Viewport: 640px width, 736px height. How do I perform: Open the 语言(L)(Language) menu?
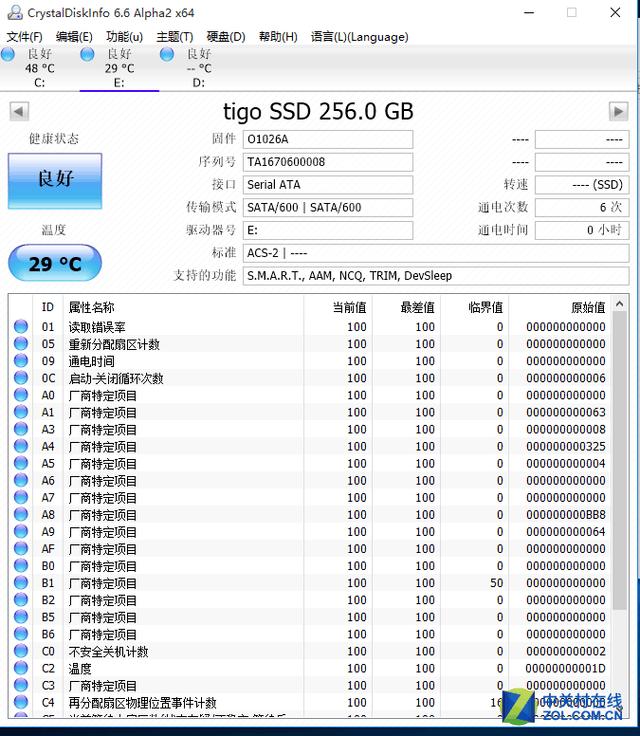click(x=360, y=37)
